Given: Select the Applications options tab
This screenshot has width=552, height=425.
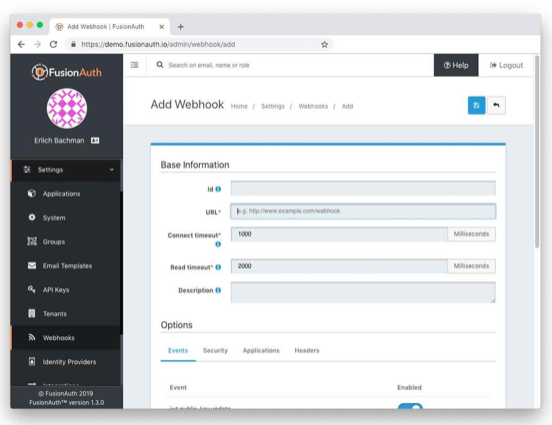Looking at the screenshot, I should pos(261,350).
